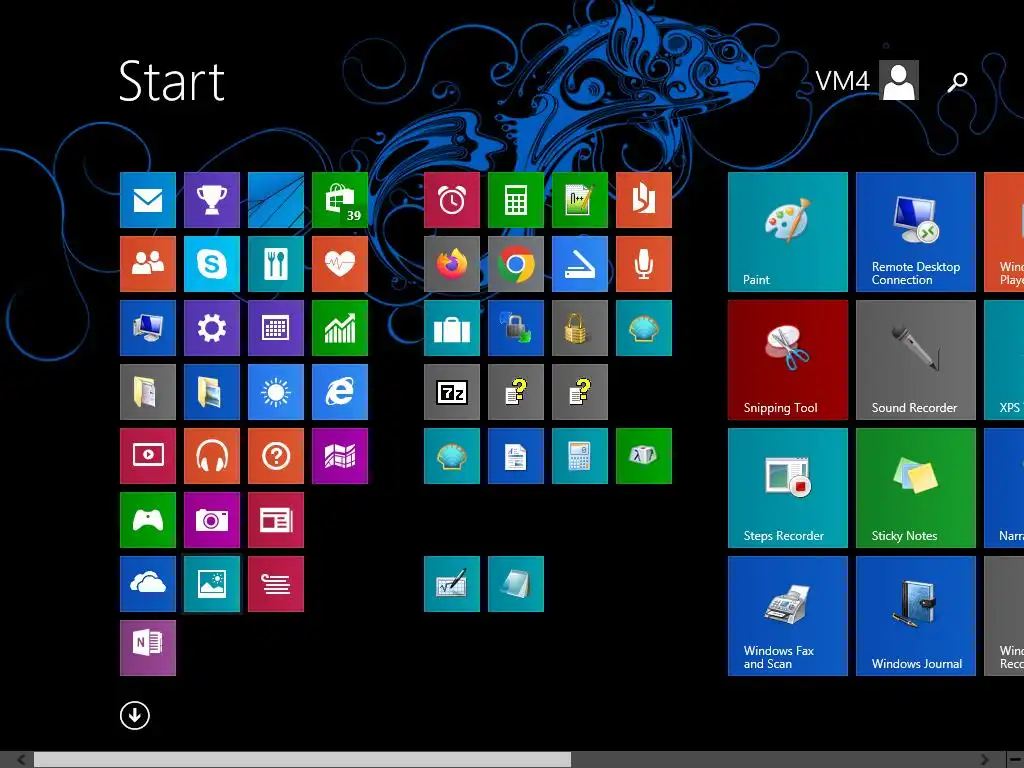Launch Remote Desktop Connection tile
This screenshot has height=768, width=1024.
coord(916,232)
